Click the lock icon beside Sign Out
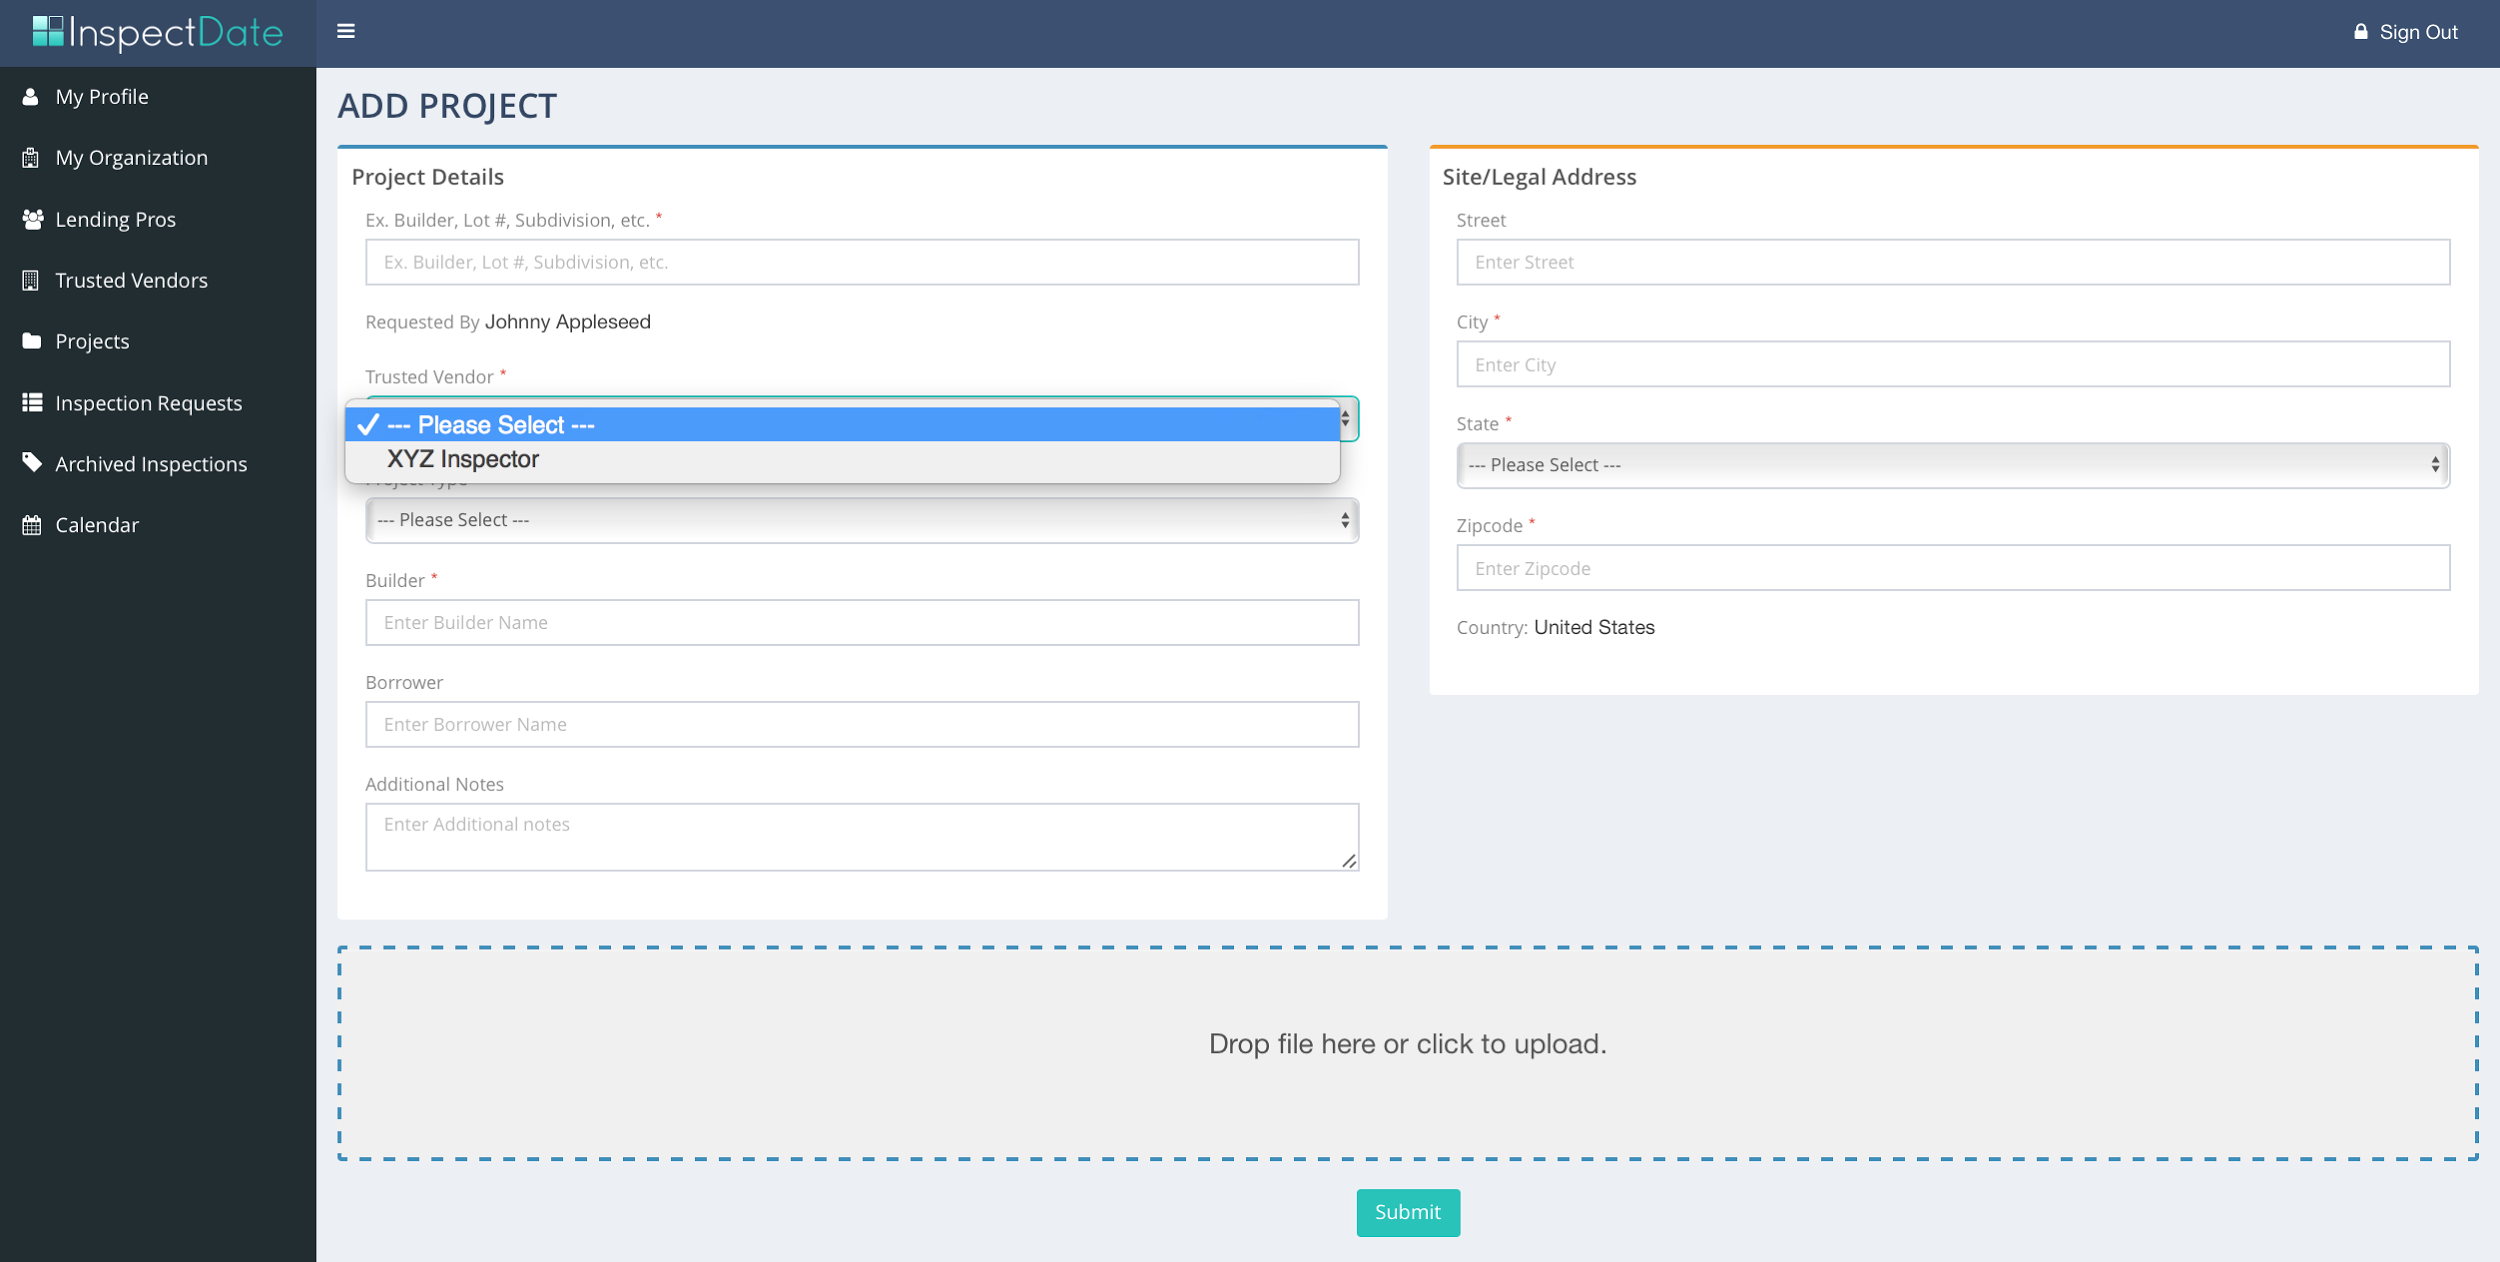Image resolution: width=2500 pixels, height=1262 pixels. (x=2360, y=32)
